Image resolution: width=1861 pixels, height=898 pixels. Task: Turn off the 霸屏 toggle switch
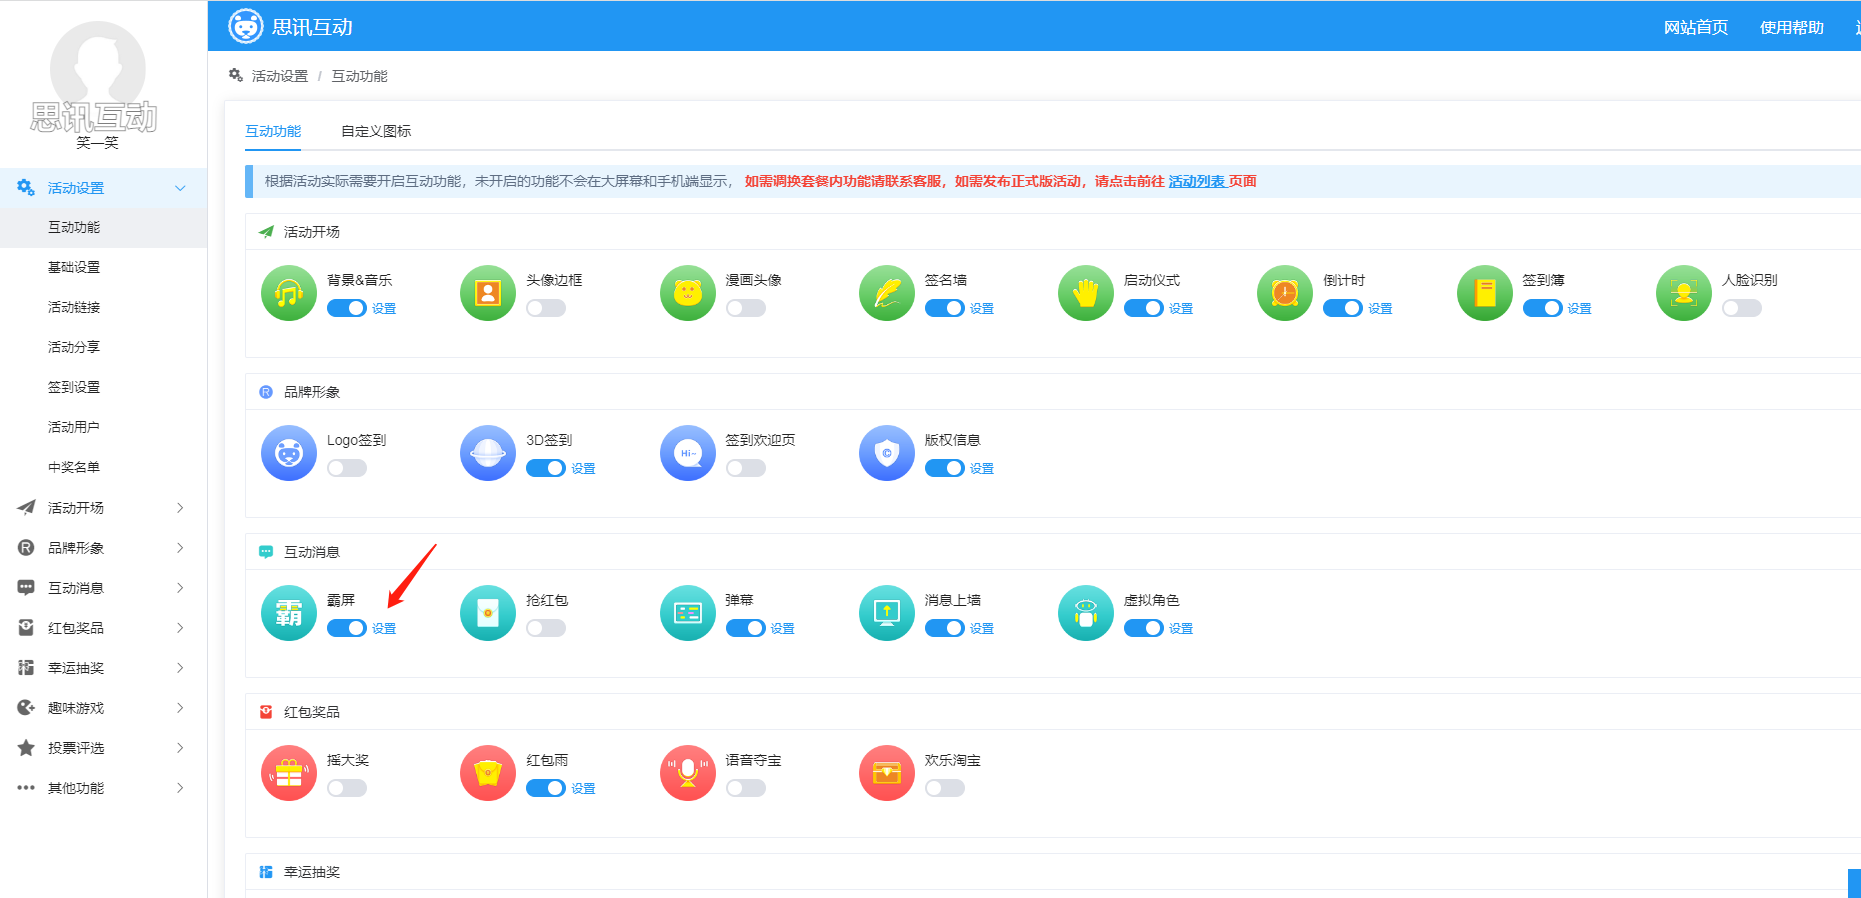click(x=346, y=628)
